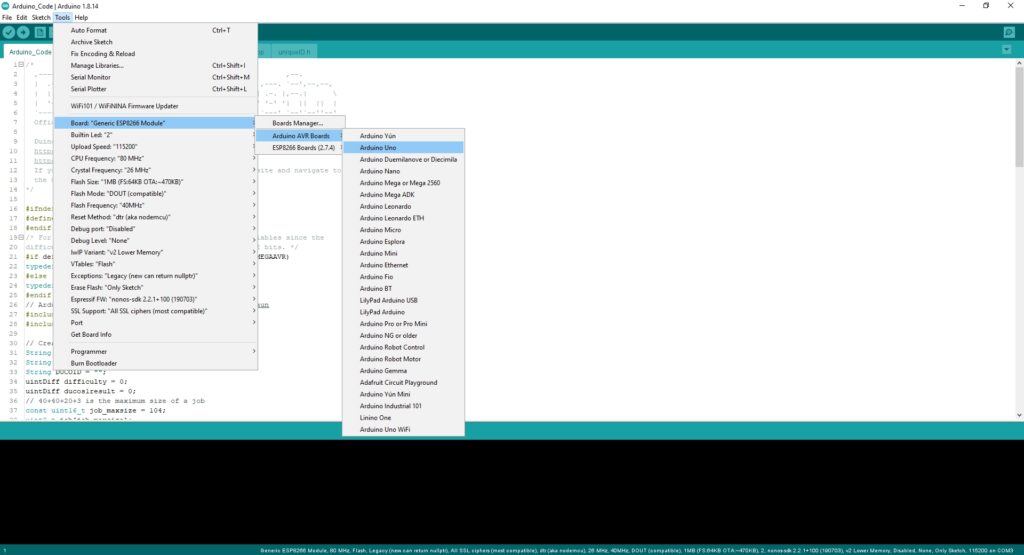
Task: Open WiFi101 / WiFiNINA Firmware Updater
Action: 155,106
